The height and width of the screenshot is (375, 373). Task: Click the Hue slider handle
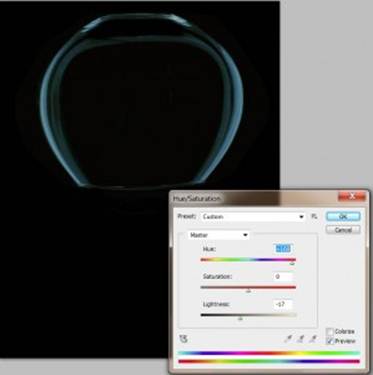[292, 264]
